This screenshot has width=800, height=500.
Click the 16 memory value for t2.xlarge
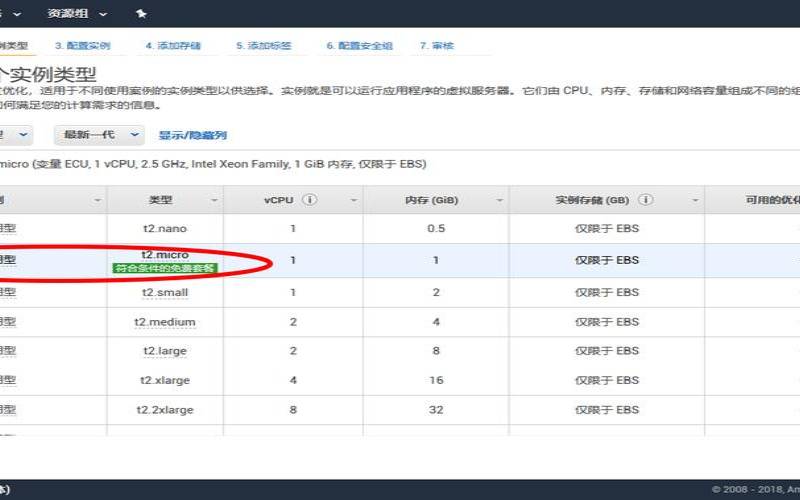click(x=436, y=380)
